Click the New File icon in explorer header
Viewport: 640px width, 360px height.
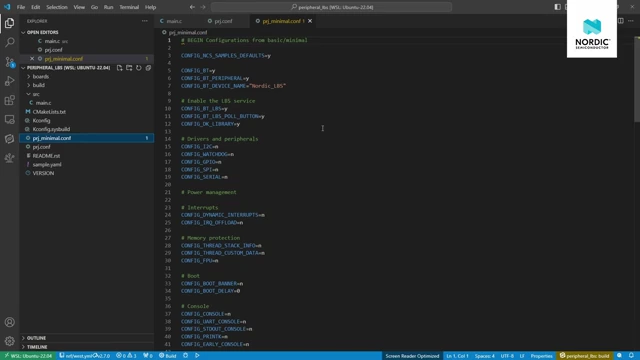[119, 68]
